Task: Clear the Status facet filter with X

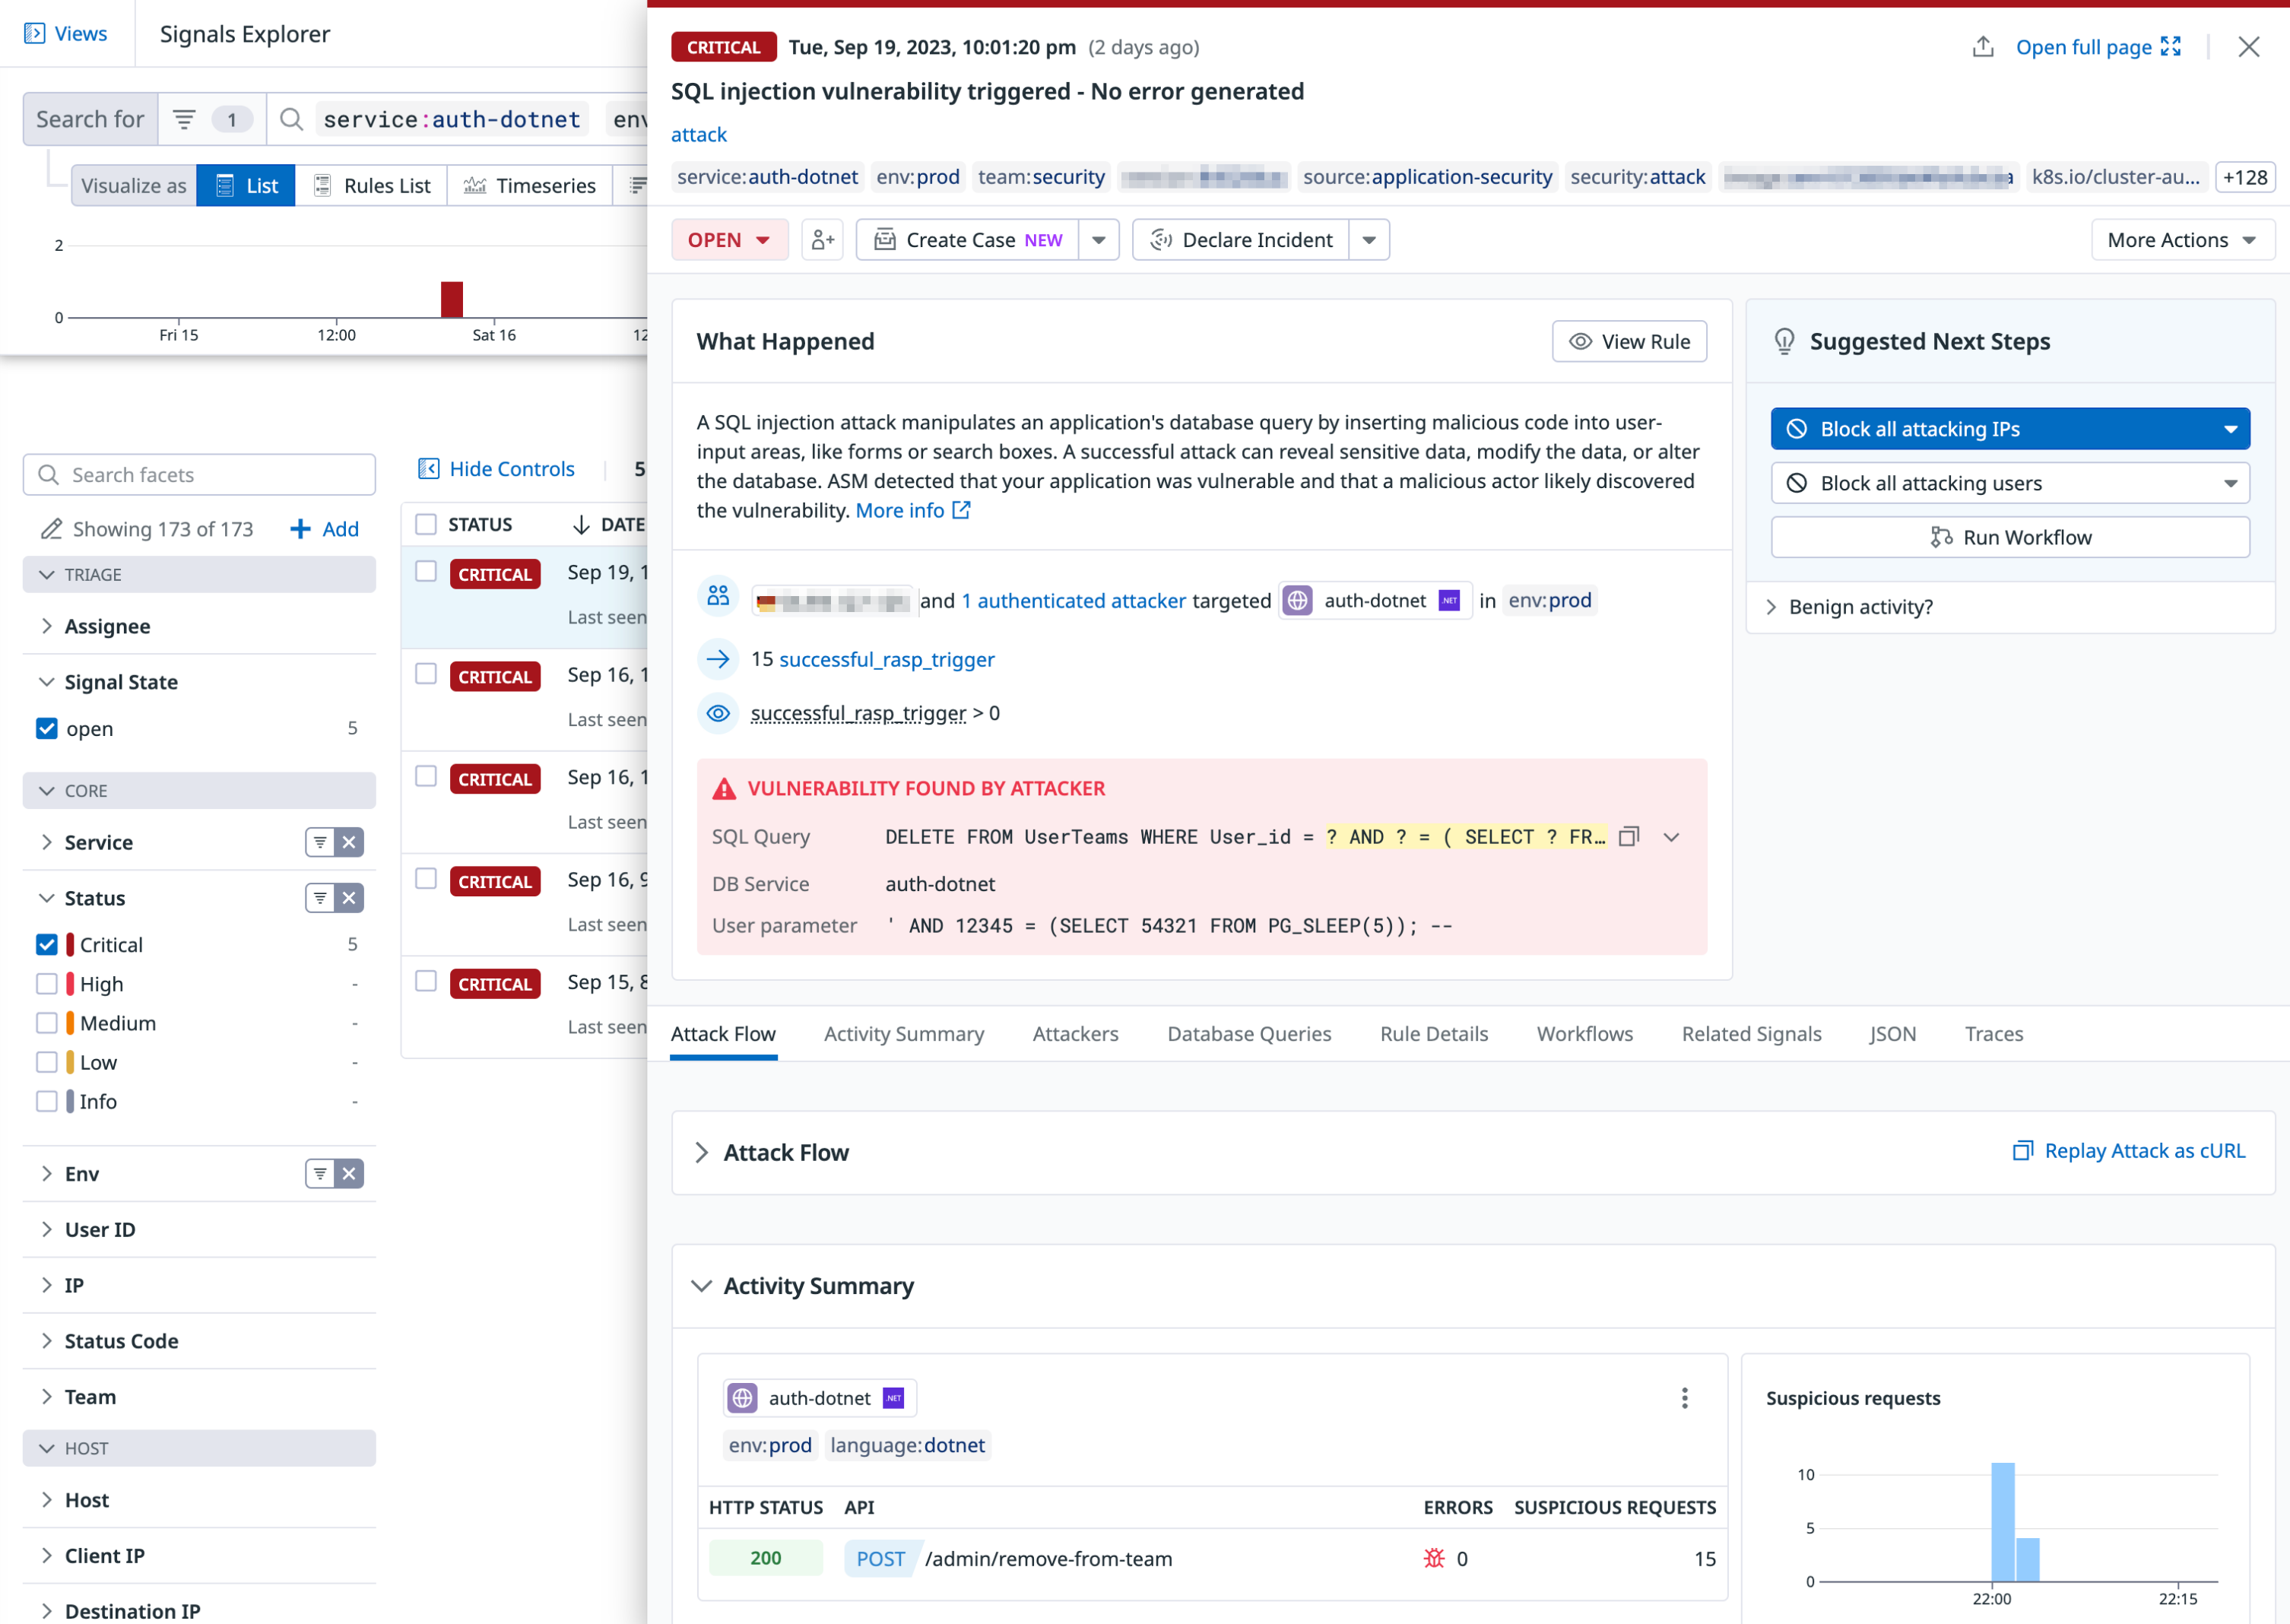Action: pos(349,898)
